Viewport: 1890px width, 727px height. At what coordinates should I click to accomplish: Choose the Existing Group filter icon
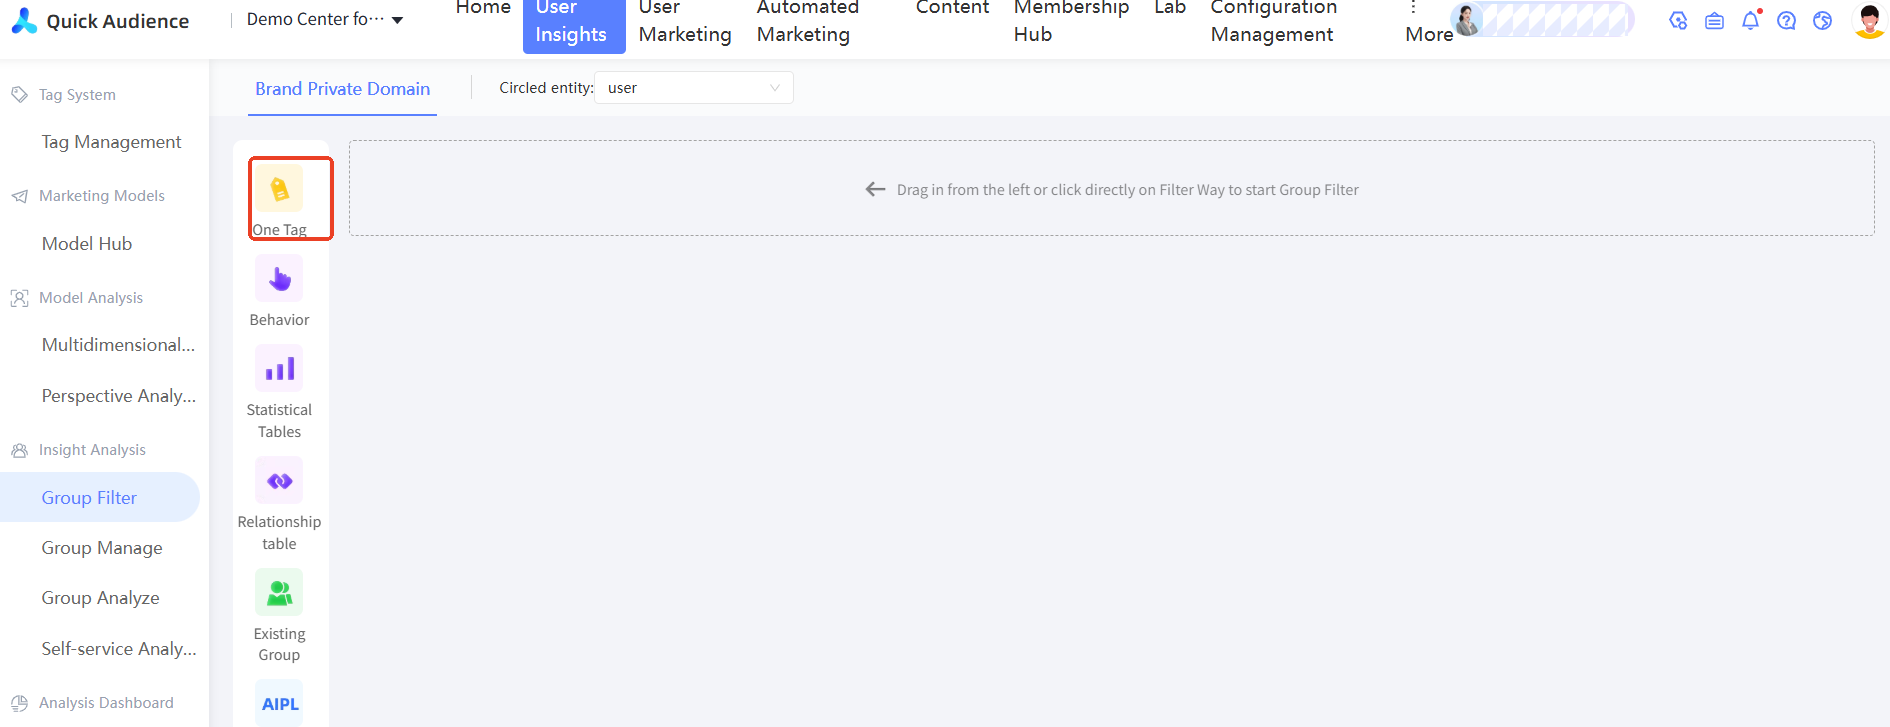(x=279, y=592)
